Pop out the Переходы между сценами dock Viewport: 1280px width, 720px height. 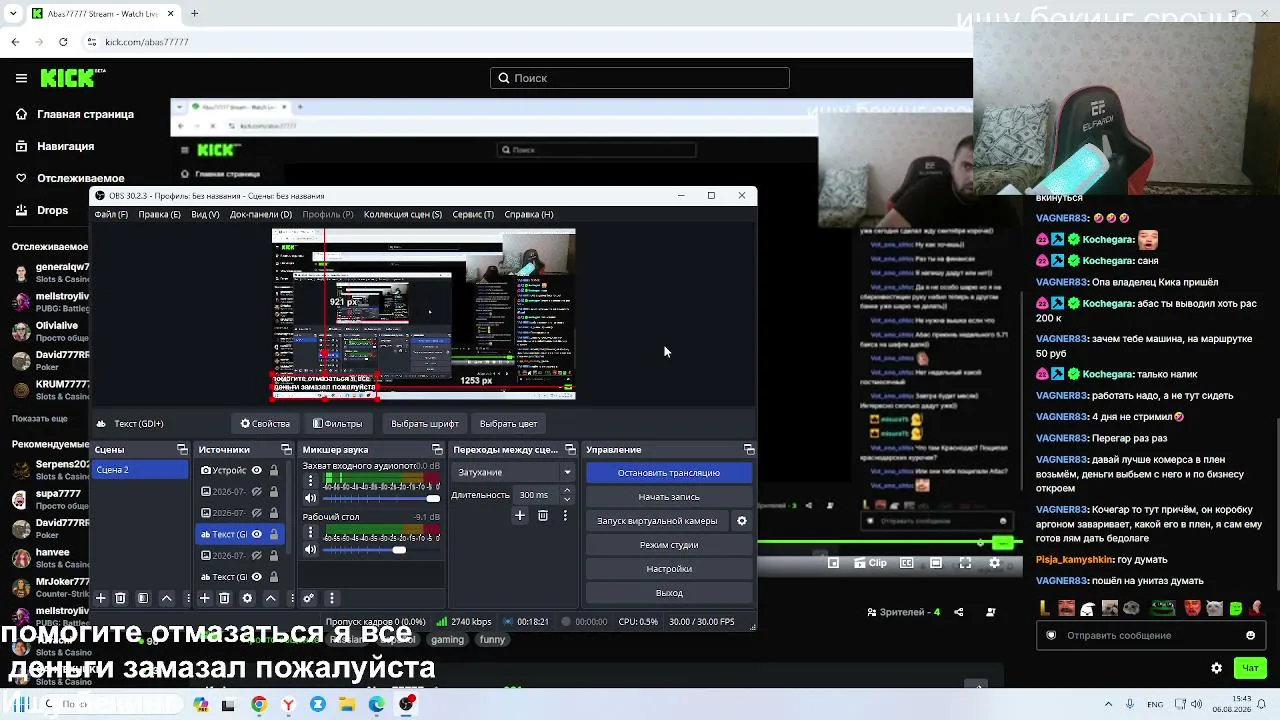[x=570, y=450]
